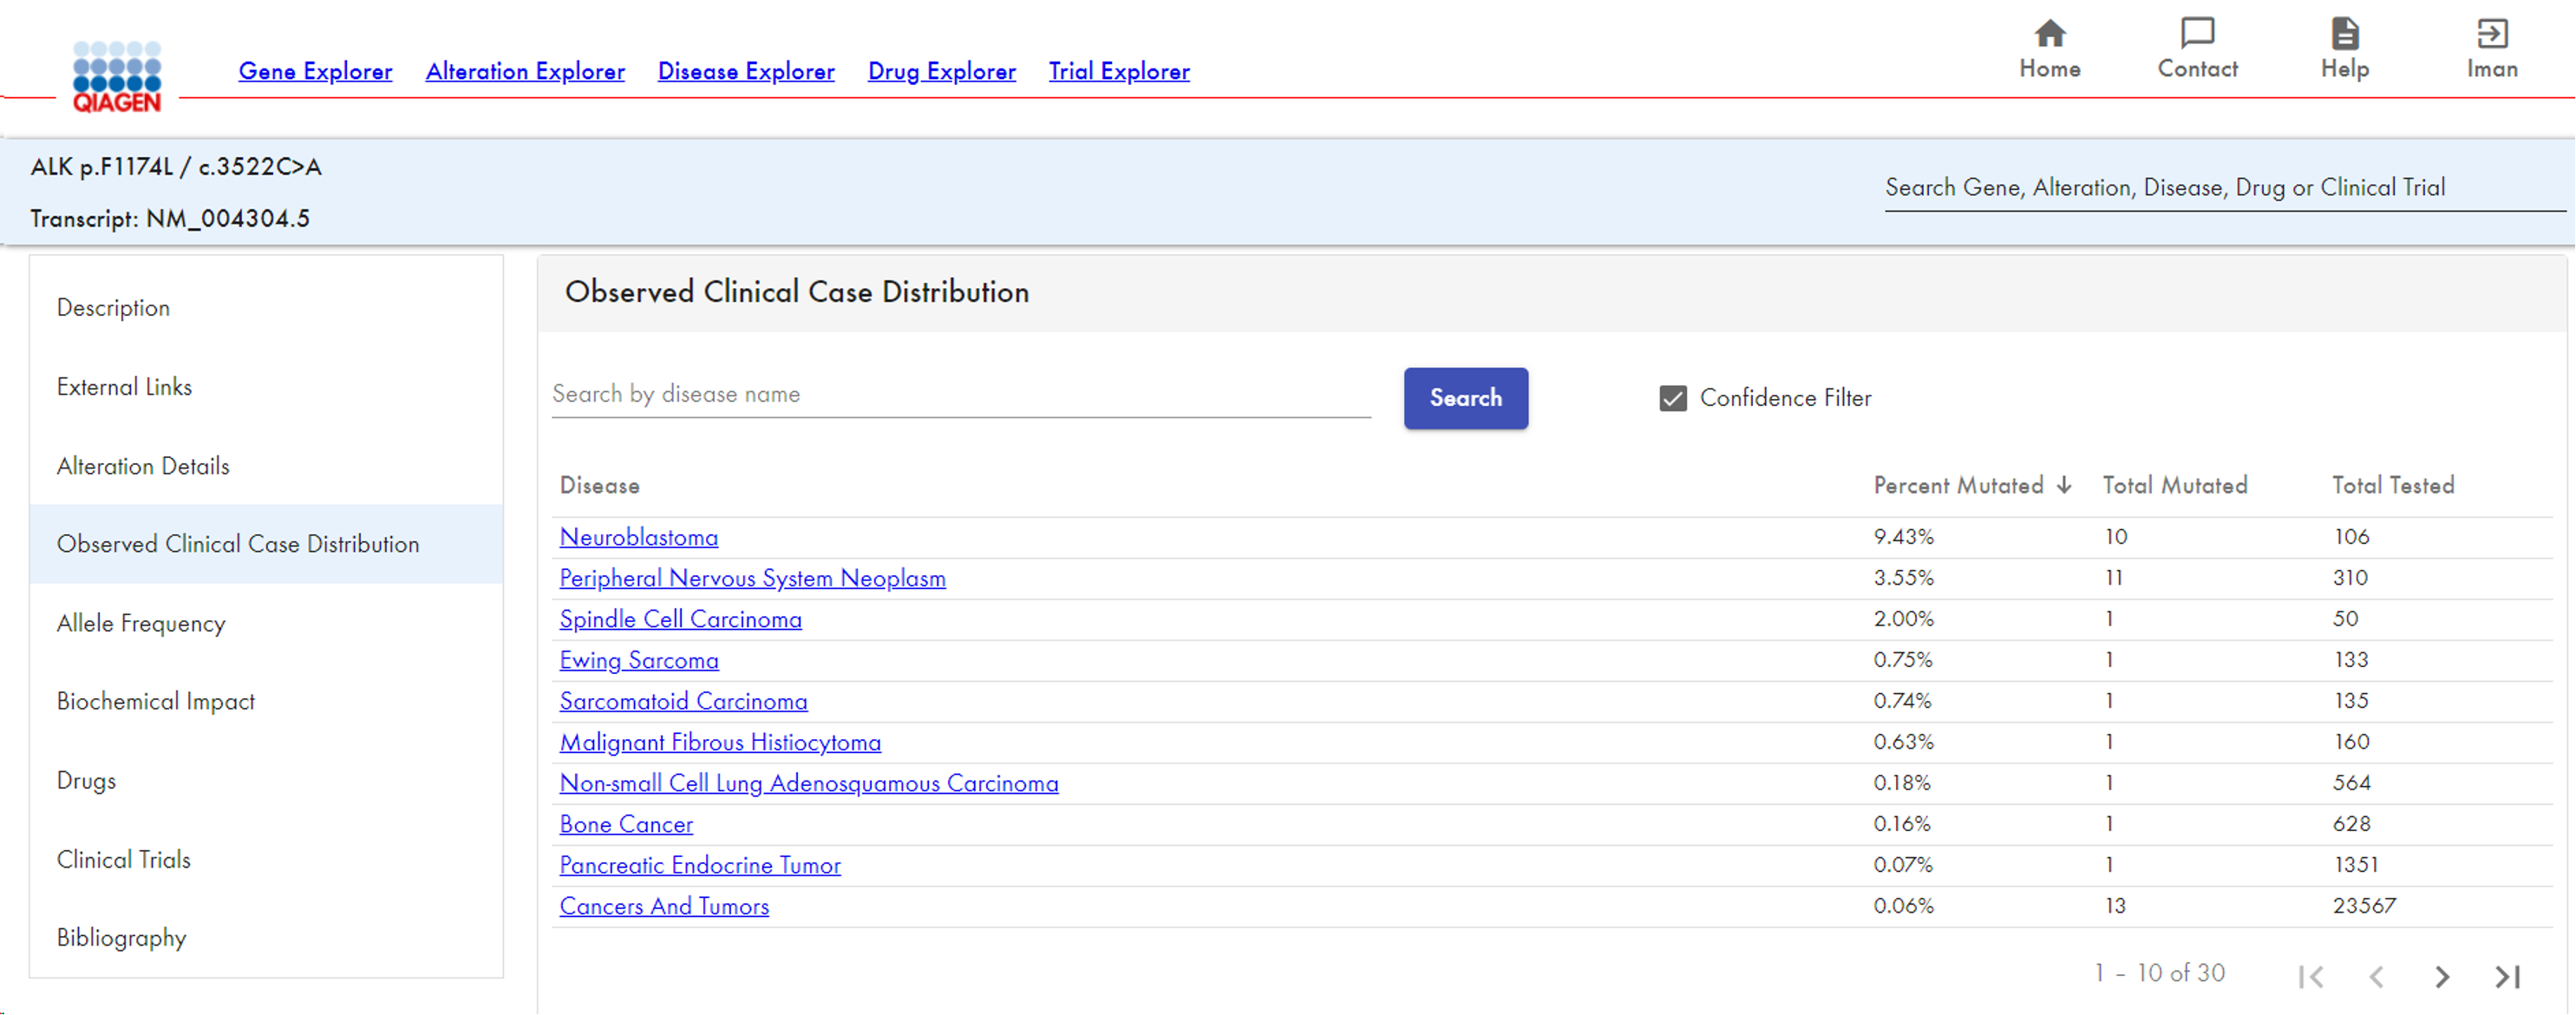This screenshot has width=2576, height=1015.
Task: Focus the Search by disease name field
Action: [x=961, y=394]
